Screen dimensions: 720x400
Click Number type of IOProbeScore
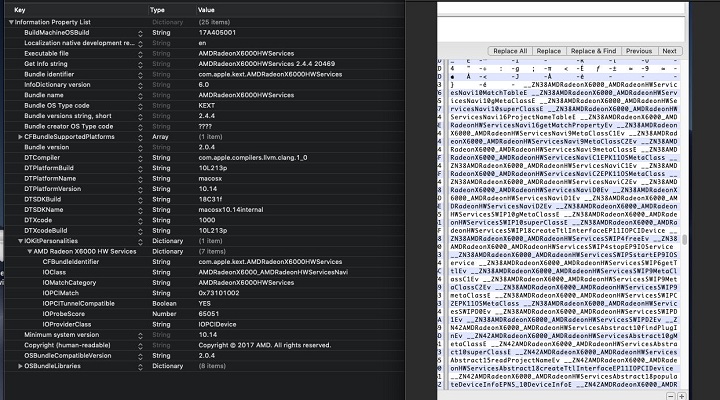(164, 314)
